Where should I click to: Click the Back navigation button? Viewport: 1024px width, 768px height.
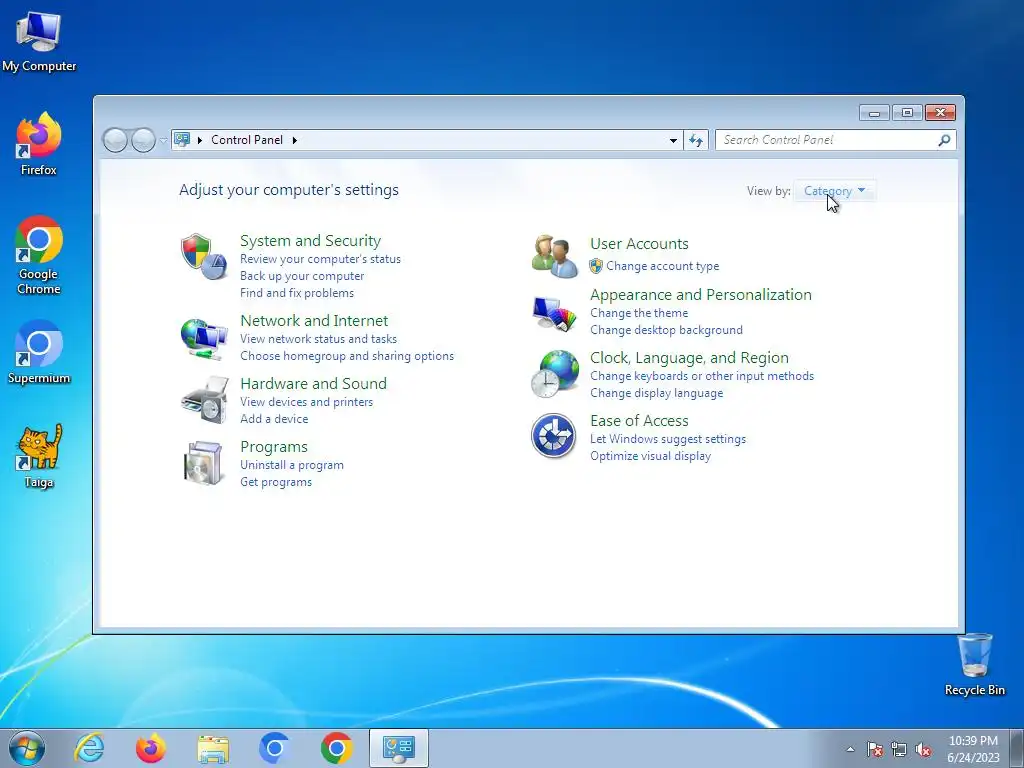(x=116, y=140)
